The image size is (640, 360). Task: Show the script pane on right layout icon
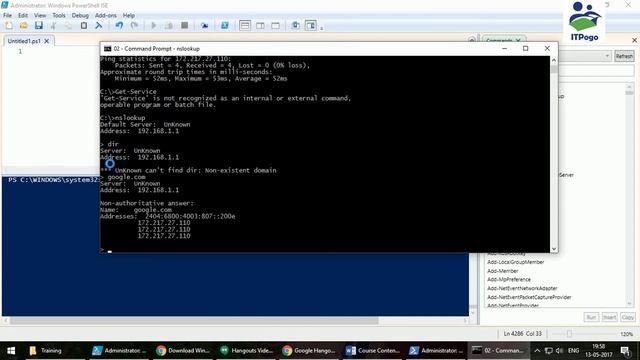click(260, 25)
